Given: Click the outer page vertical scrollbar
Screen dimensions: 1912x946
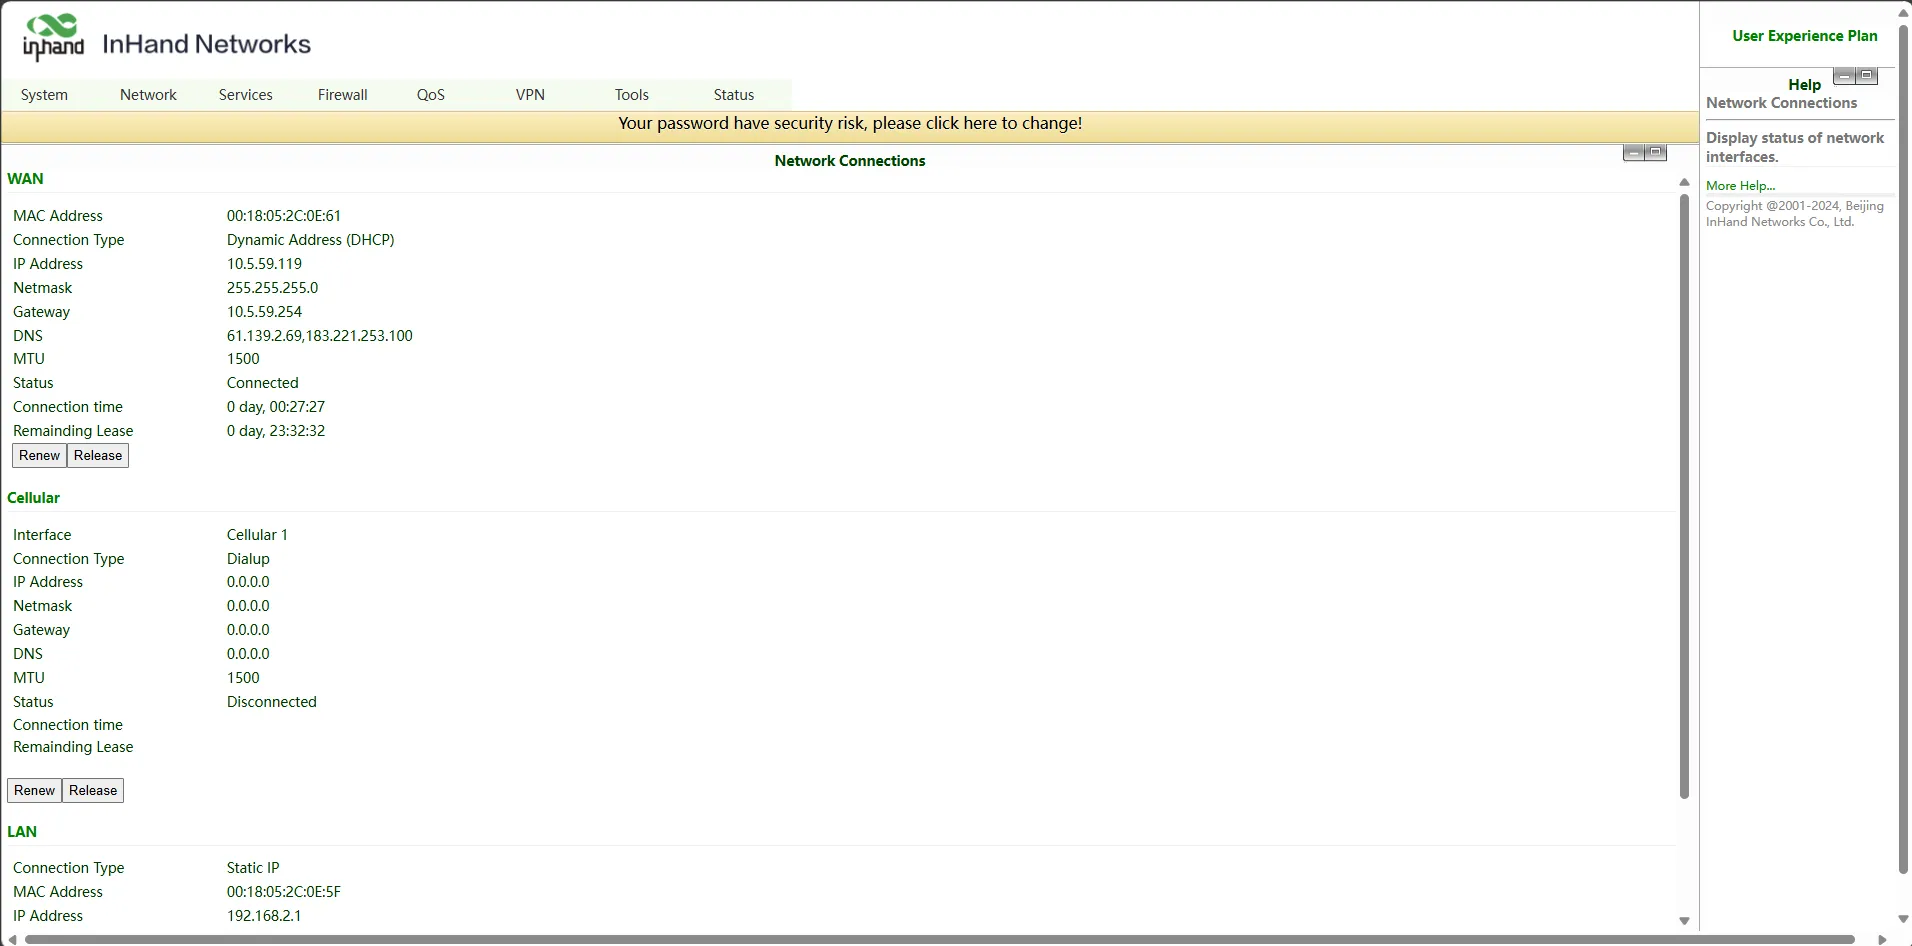Looking at the screenshot, I should (x=1904, y=450).
